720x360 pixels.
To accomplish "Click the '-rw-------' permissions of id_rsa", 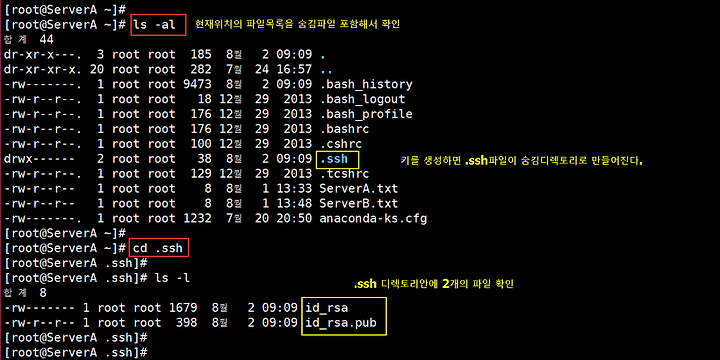I will [39, 308].
